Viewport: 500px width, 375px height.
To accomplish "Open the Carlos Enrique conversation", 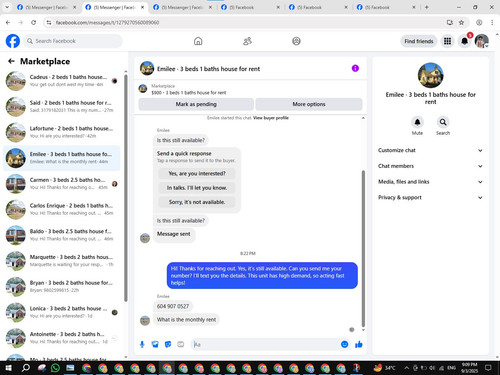I will [62, 209].
